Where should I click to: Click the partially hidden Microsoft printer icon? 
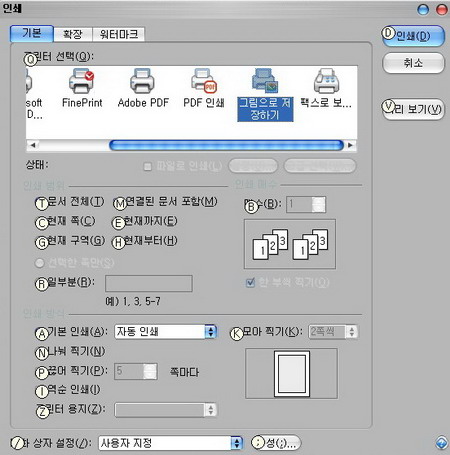29,82
